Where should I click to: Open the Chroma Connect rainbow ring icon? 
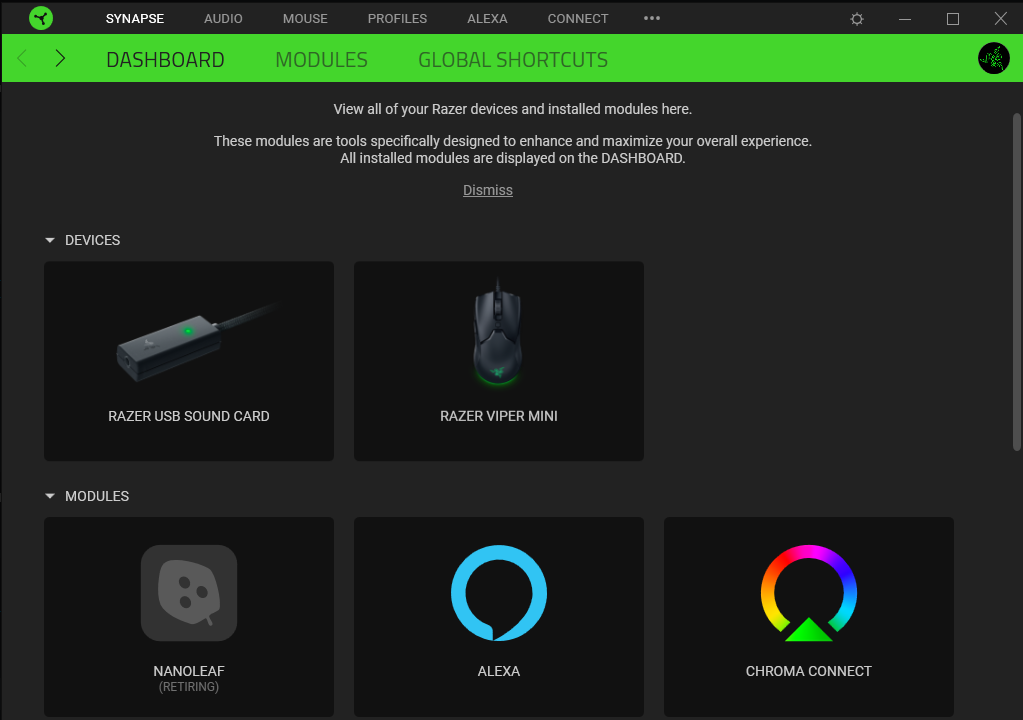pos(808,593)
